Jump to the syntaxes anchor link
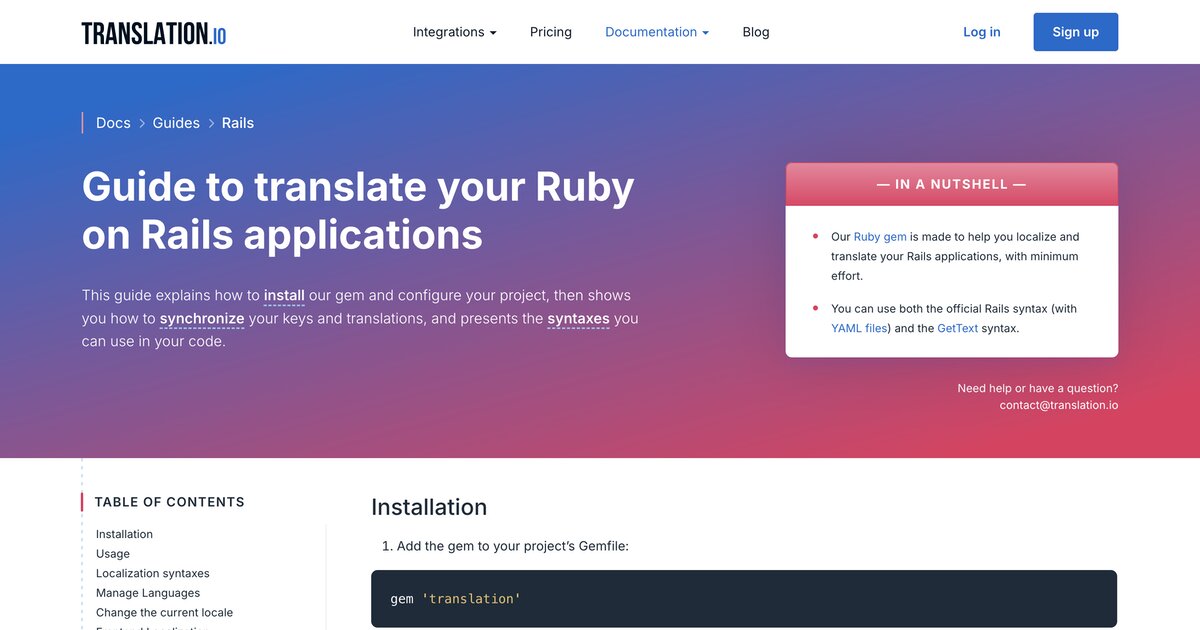 tap(578, 319)
